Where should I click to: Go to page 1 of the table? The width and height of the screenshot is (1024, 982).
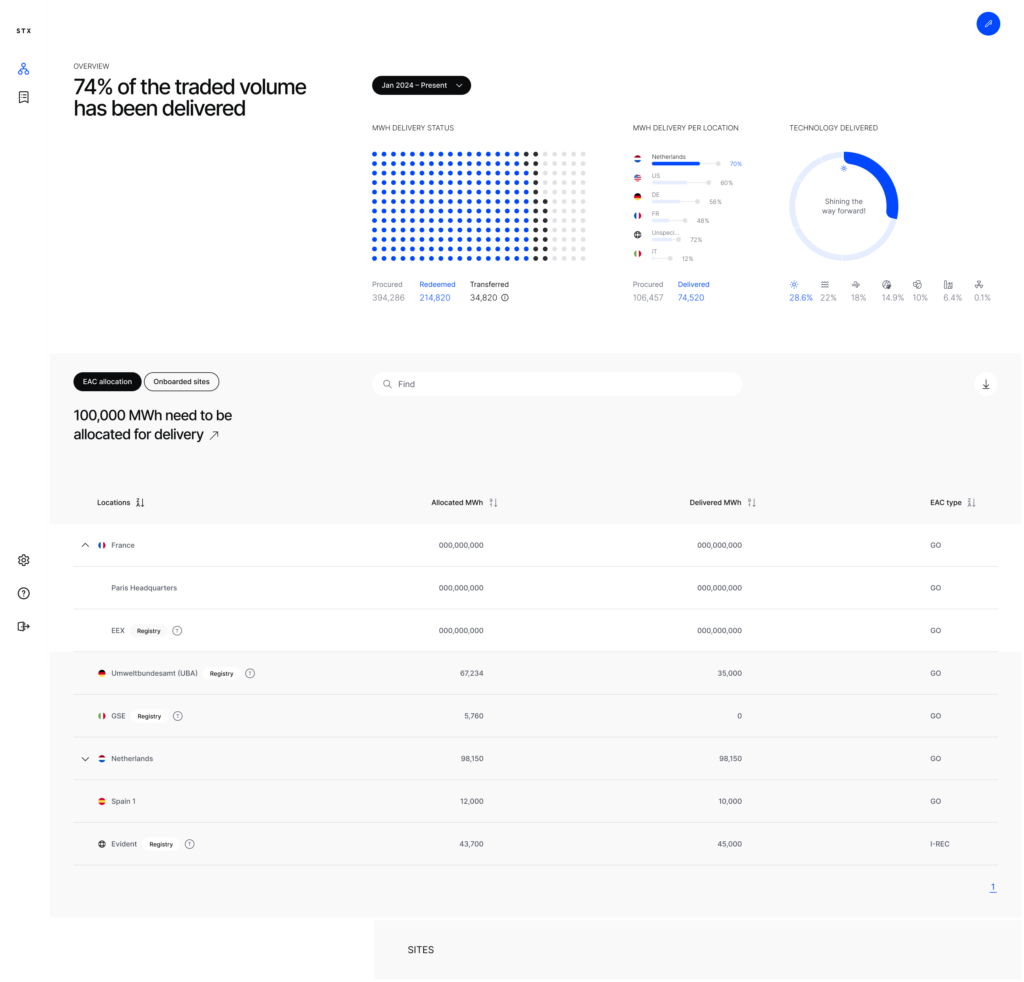[x=992, y=887]
